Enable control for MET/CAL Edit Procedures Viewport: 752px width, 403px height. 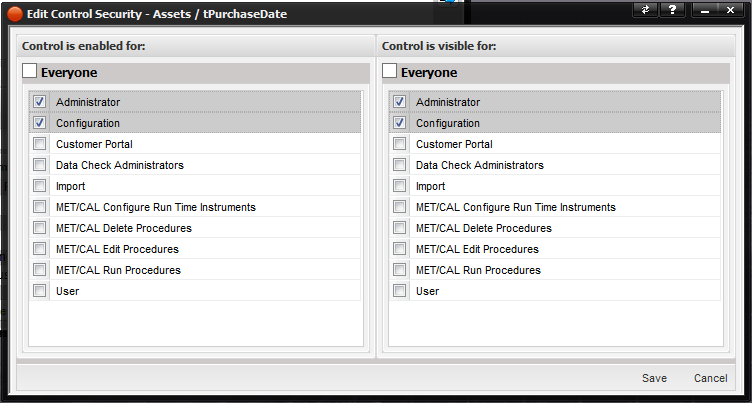coord(39,249)
